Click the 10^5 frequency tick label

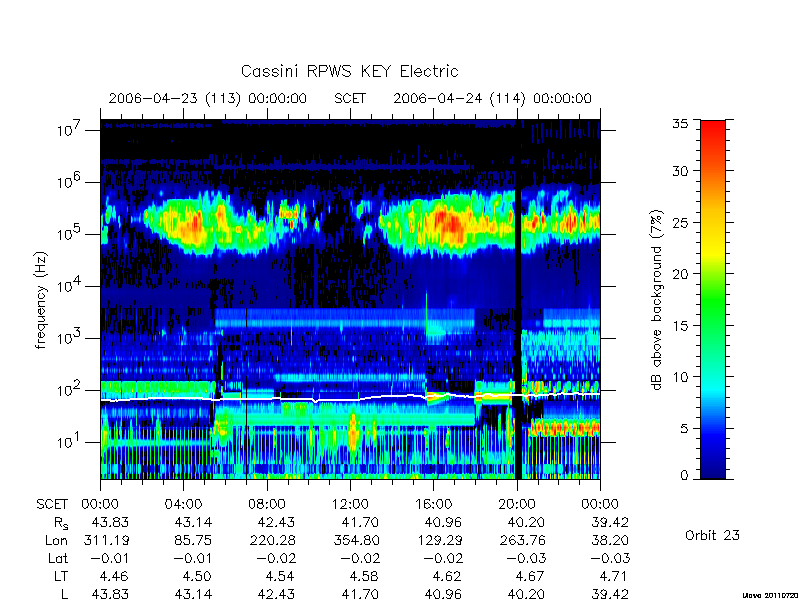(69, 233)
